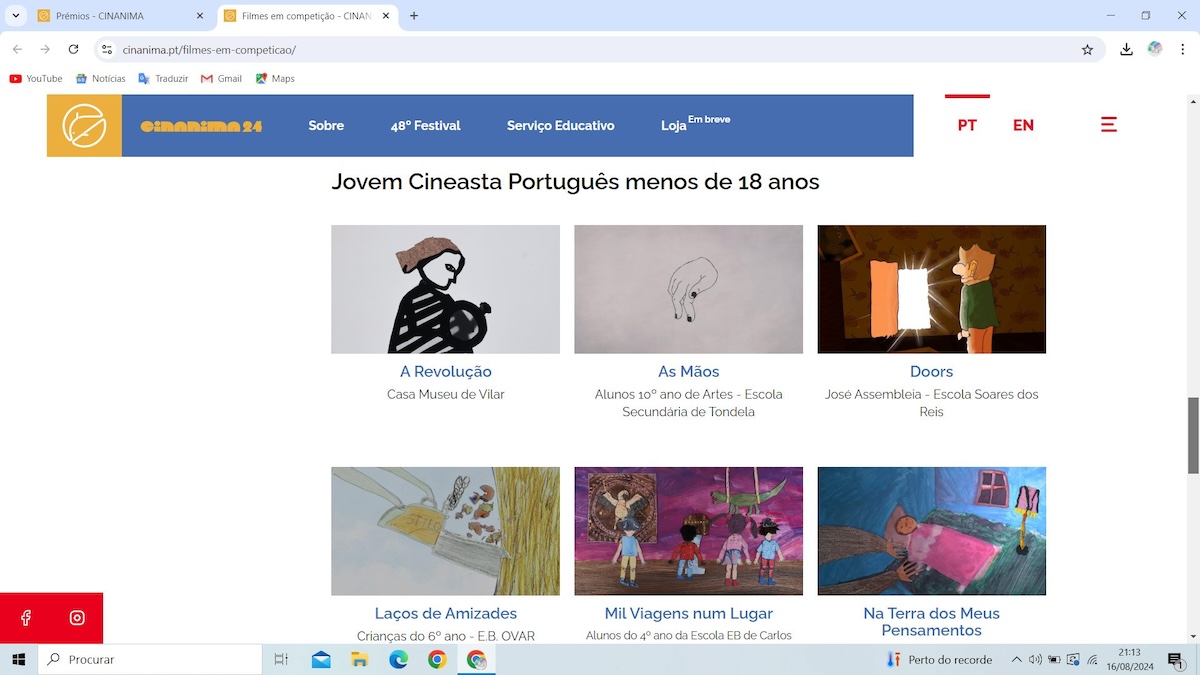
Task: Bookmark this page with the star icon
Action: coord(1087,49)
